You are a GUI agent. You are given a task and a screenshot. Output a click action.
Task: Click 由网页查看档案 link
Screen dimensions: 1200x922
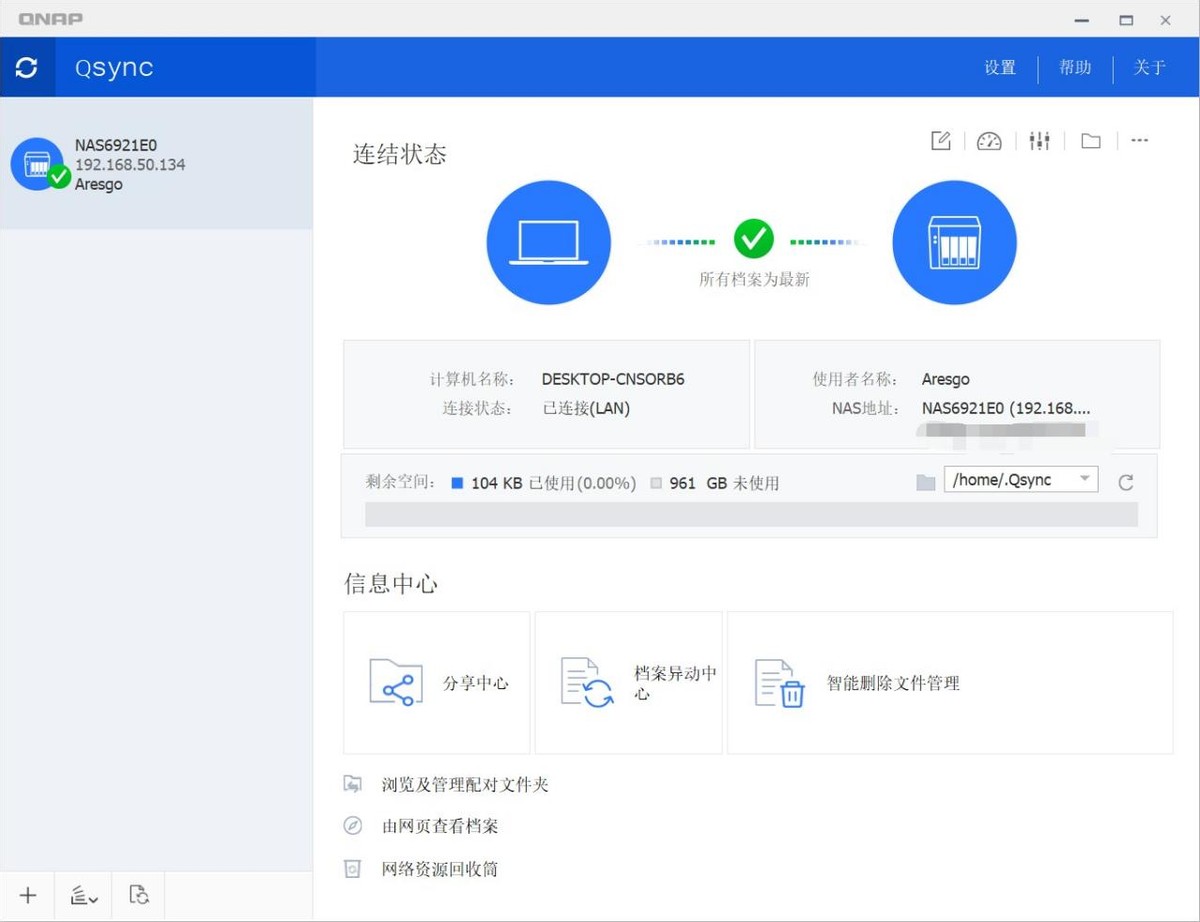(440, 826)
